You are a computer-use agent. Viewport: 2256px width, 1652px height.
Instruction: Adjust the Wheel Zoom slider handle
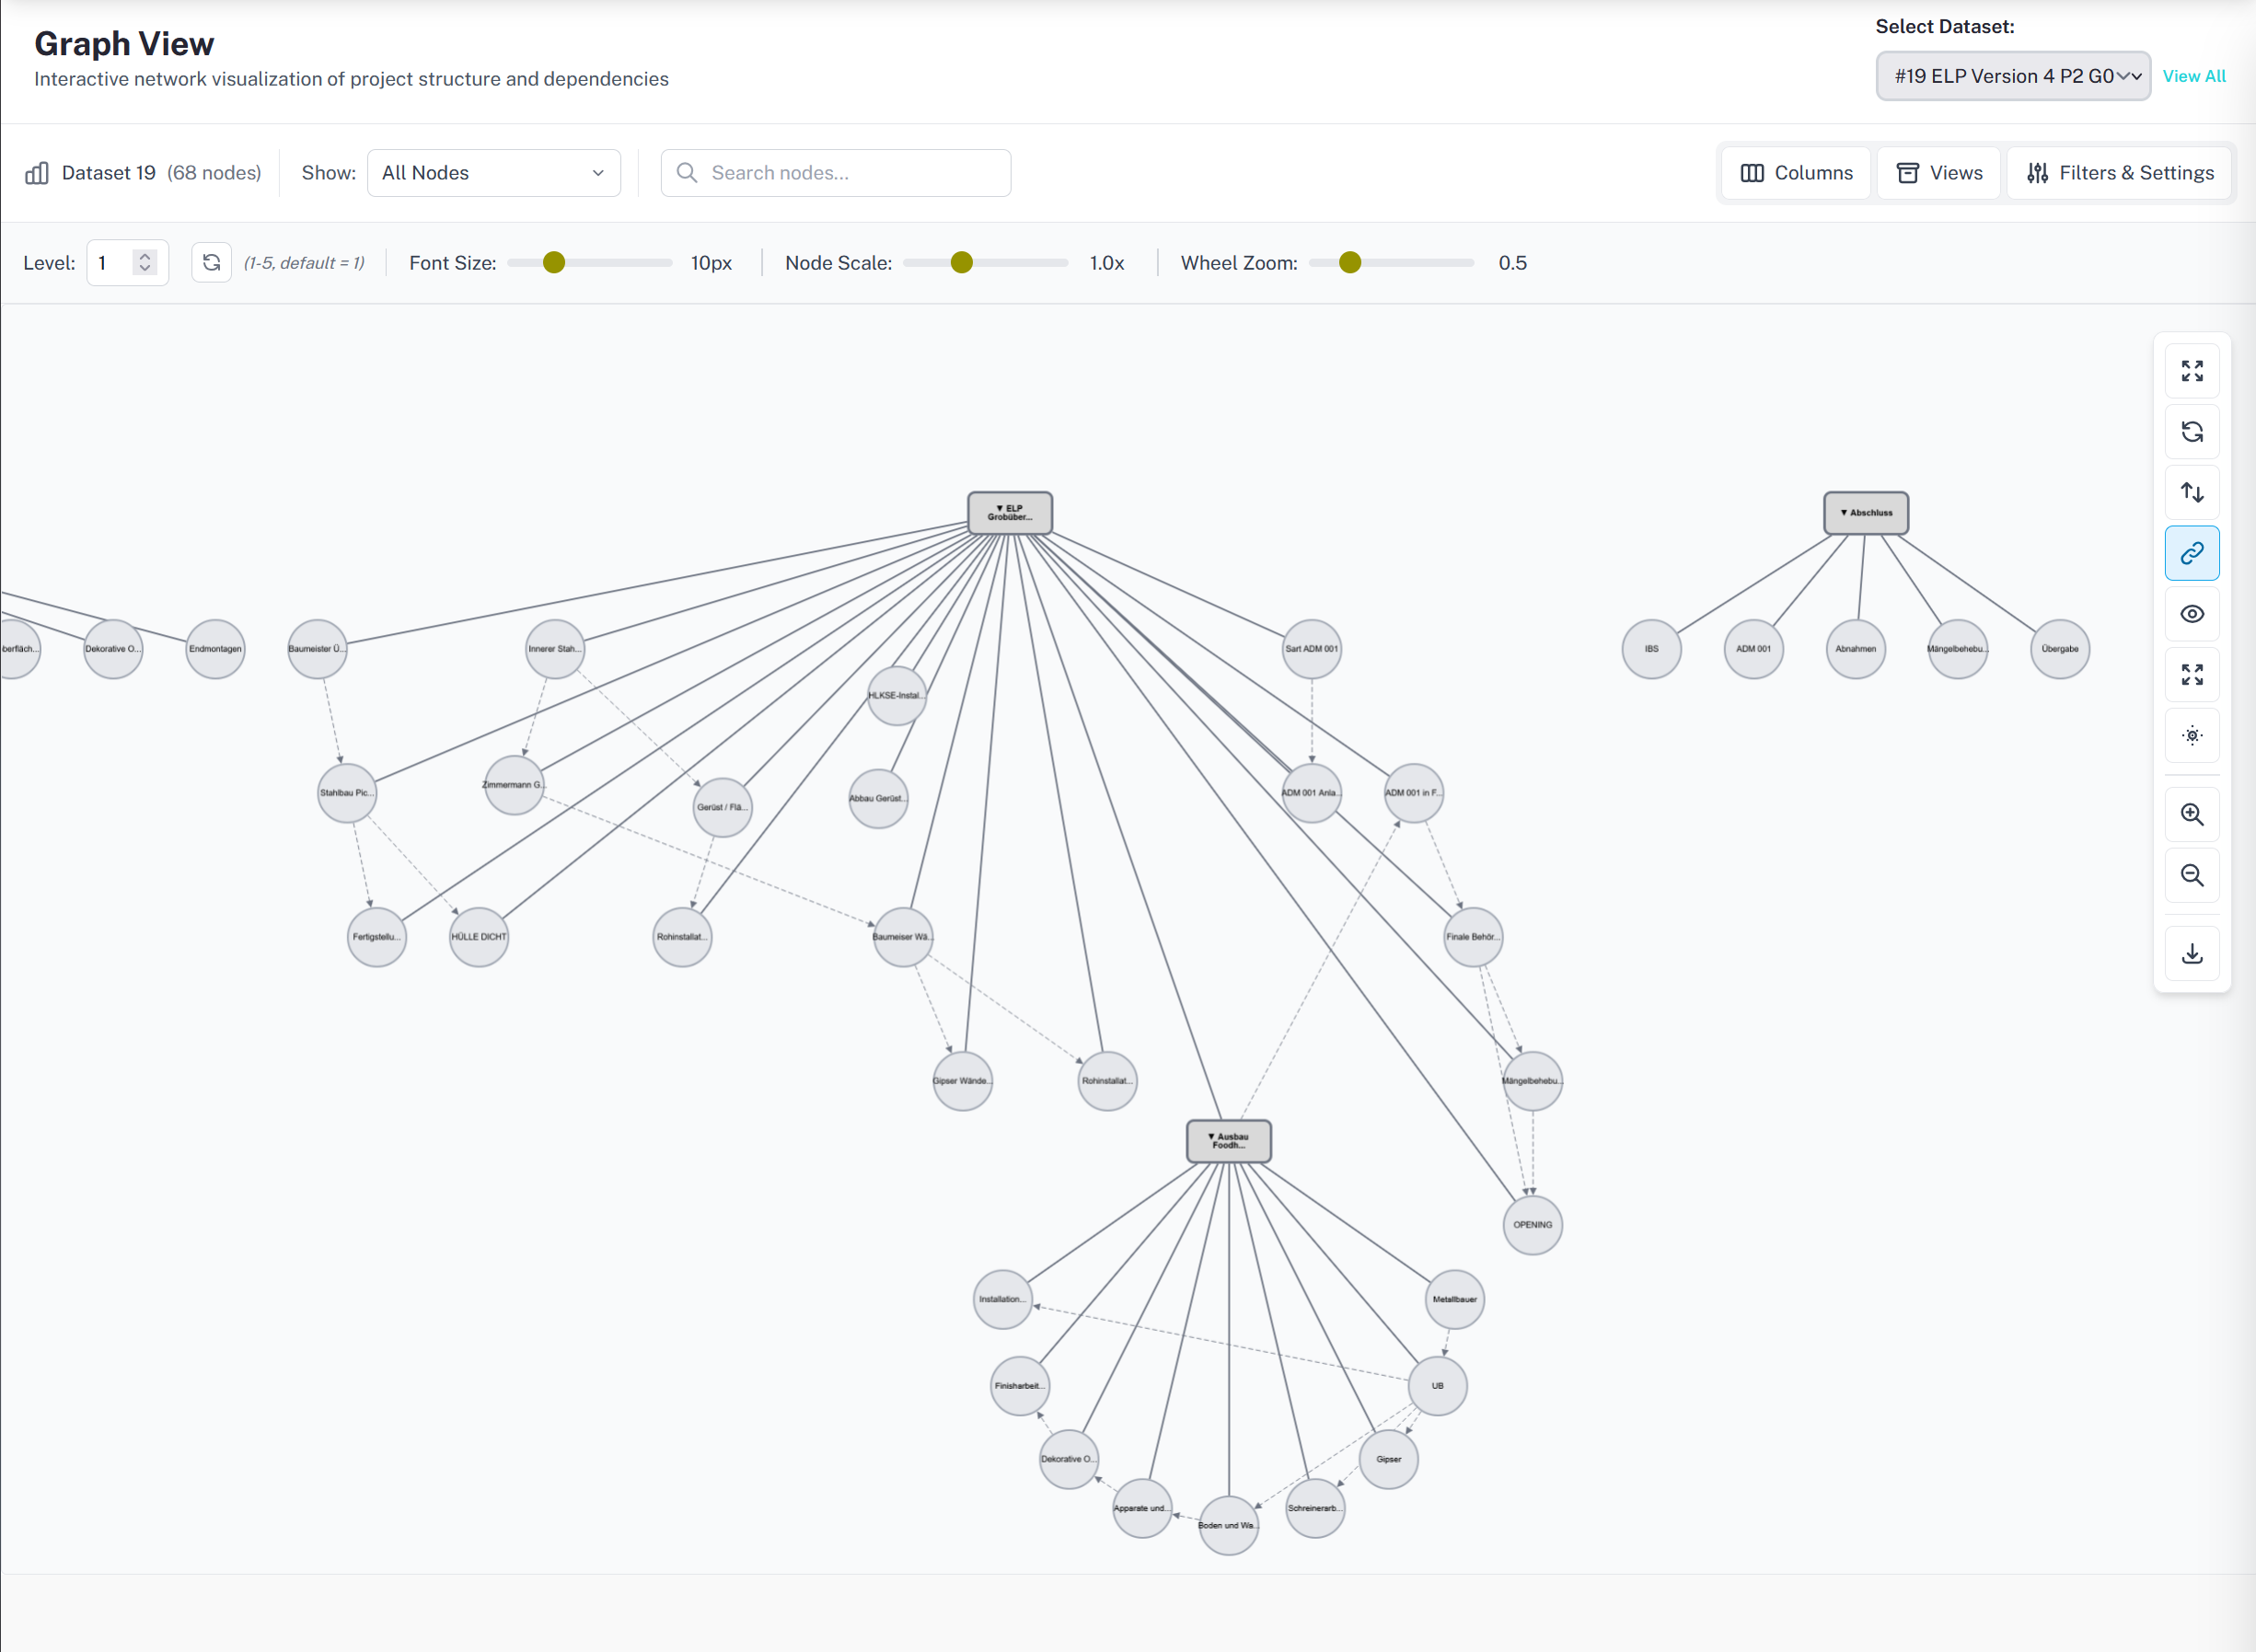[1350, 263]
